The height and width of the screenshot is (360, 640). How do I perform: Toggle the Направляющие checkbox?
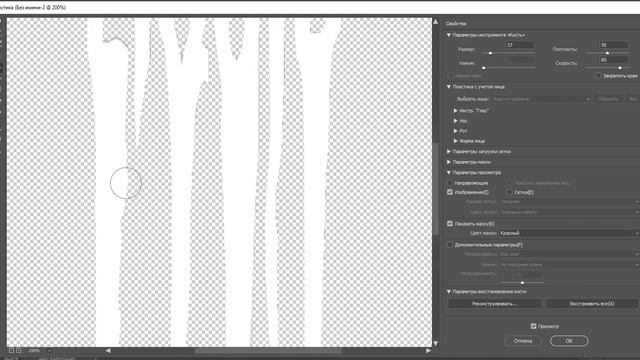[450, 183]
